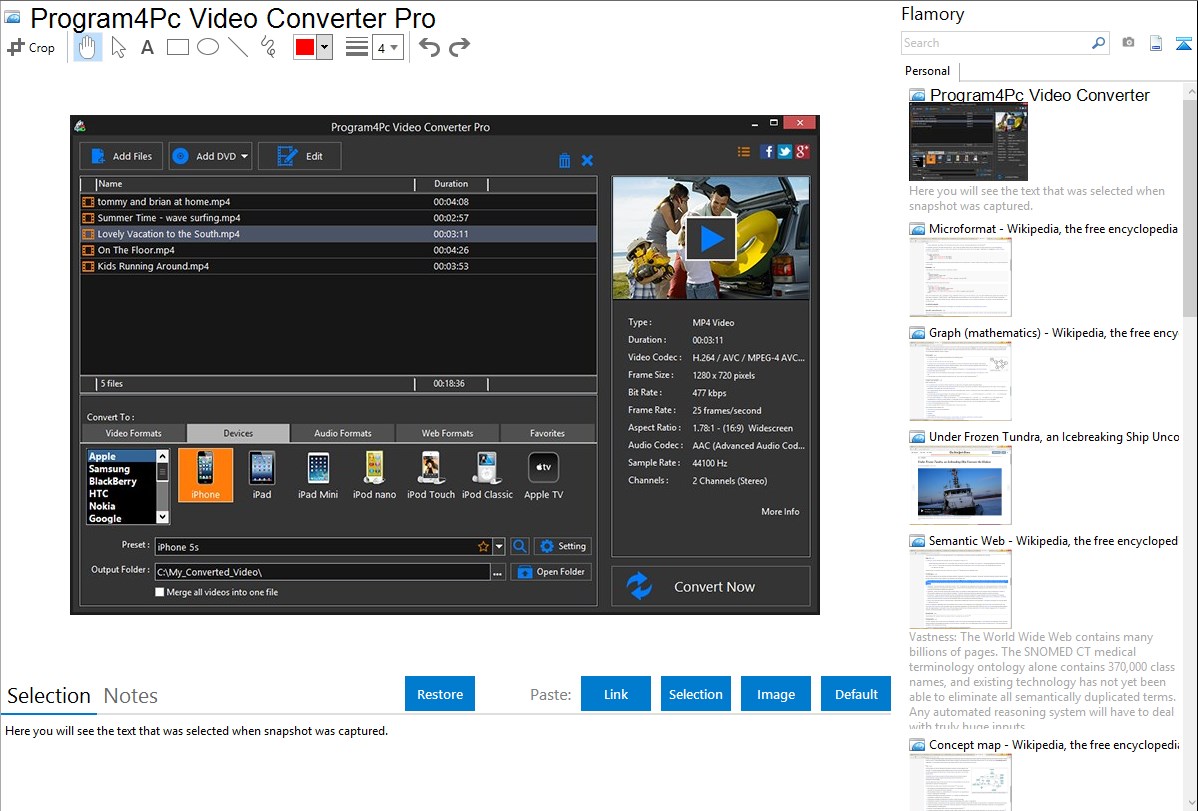This screenshot has height=811, width=1198.
Task: Open the Facebook share icon
Action: click(x=767, y=151)
